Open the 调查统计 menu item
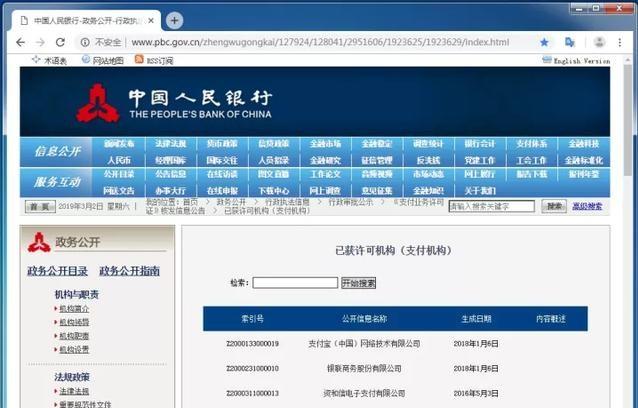 tap(428, 144)
